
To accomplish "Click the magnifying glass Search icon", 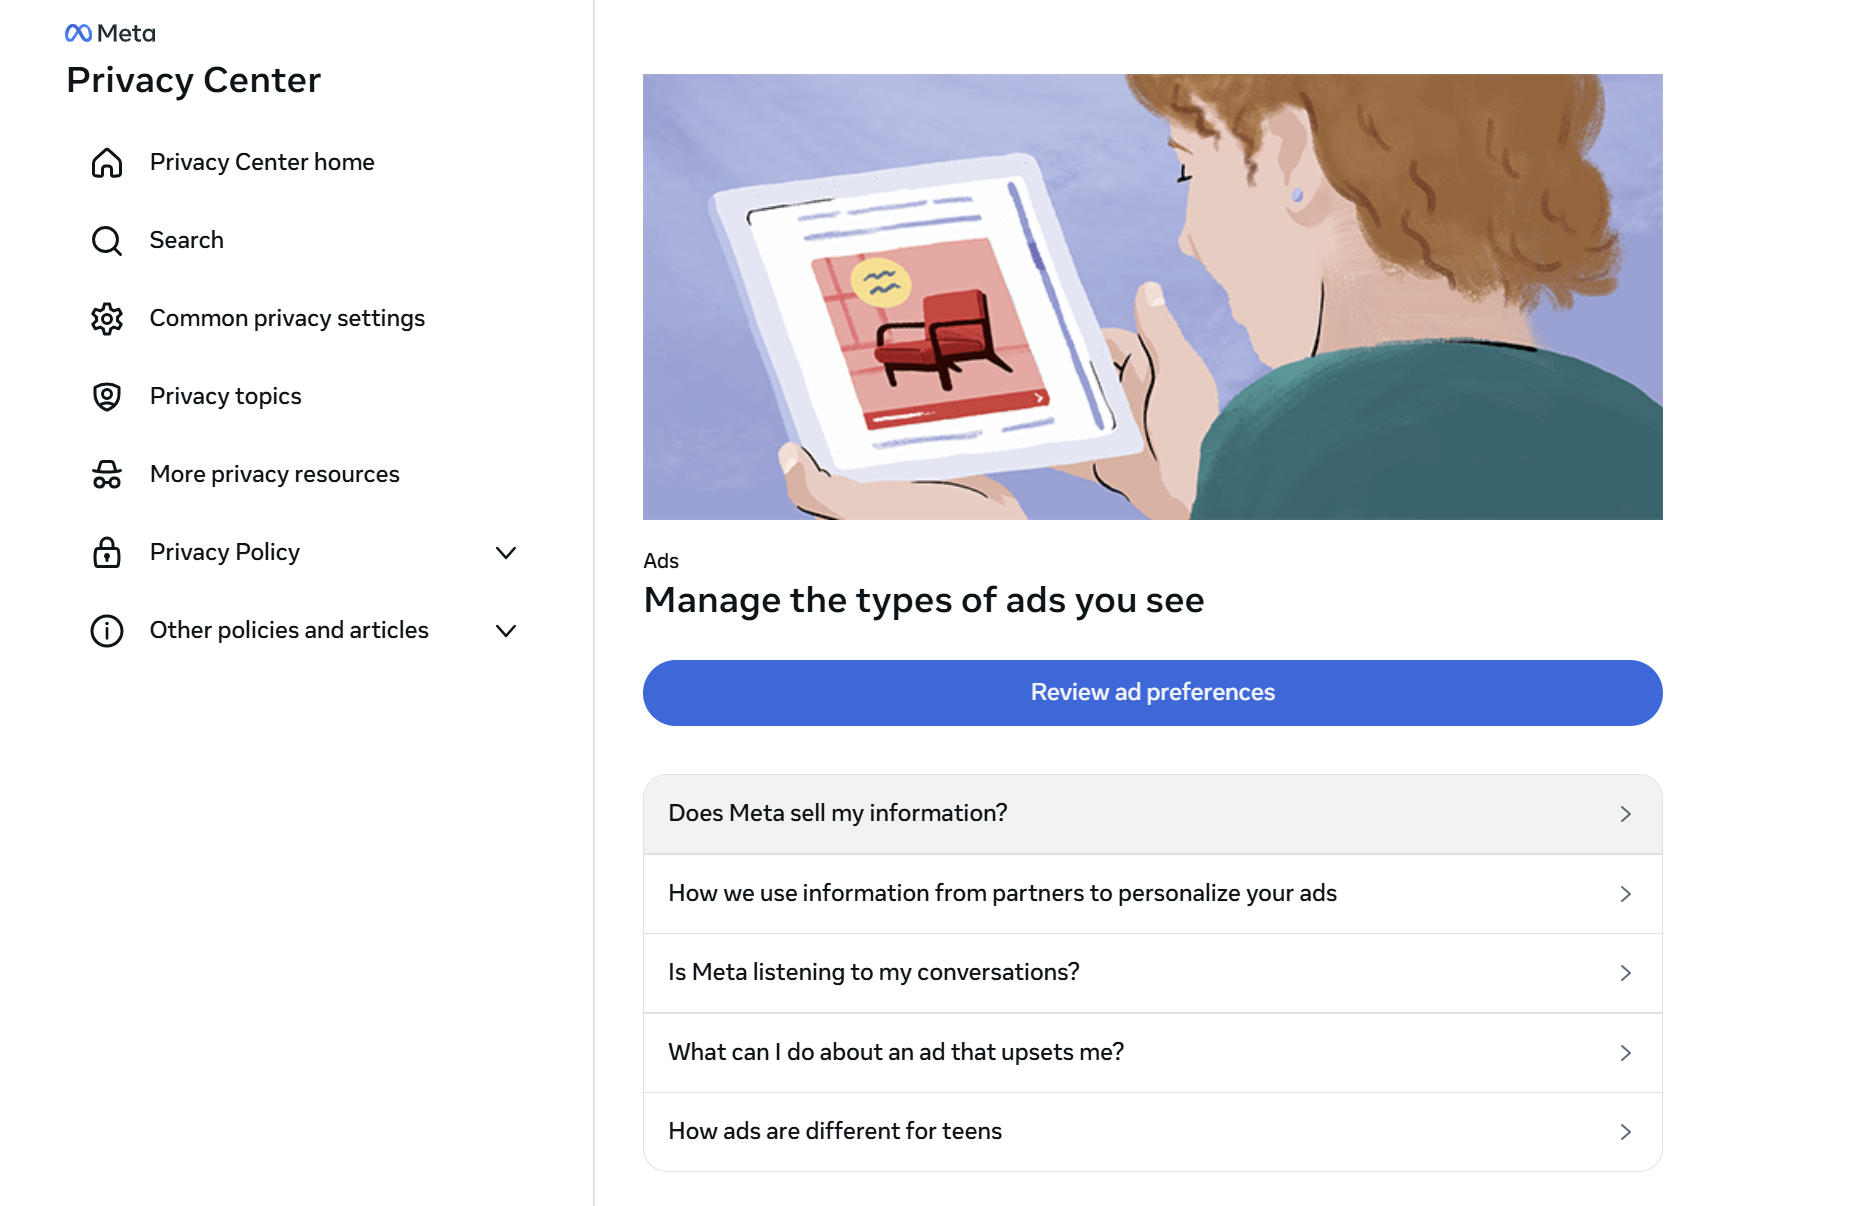I will (x=107, y=241).
